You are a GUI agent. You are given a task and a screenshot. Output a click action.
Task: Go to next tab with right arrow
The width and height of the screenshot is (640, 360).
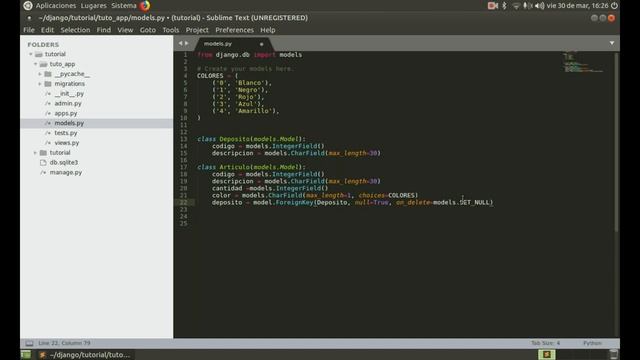(x=187, y=43)
